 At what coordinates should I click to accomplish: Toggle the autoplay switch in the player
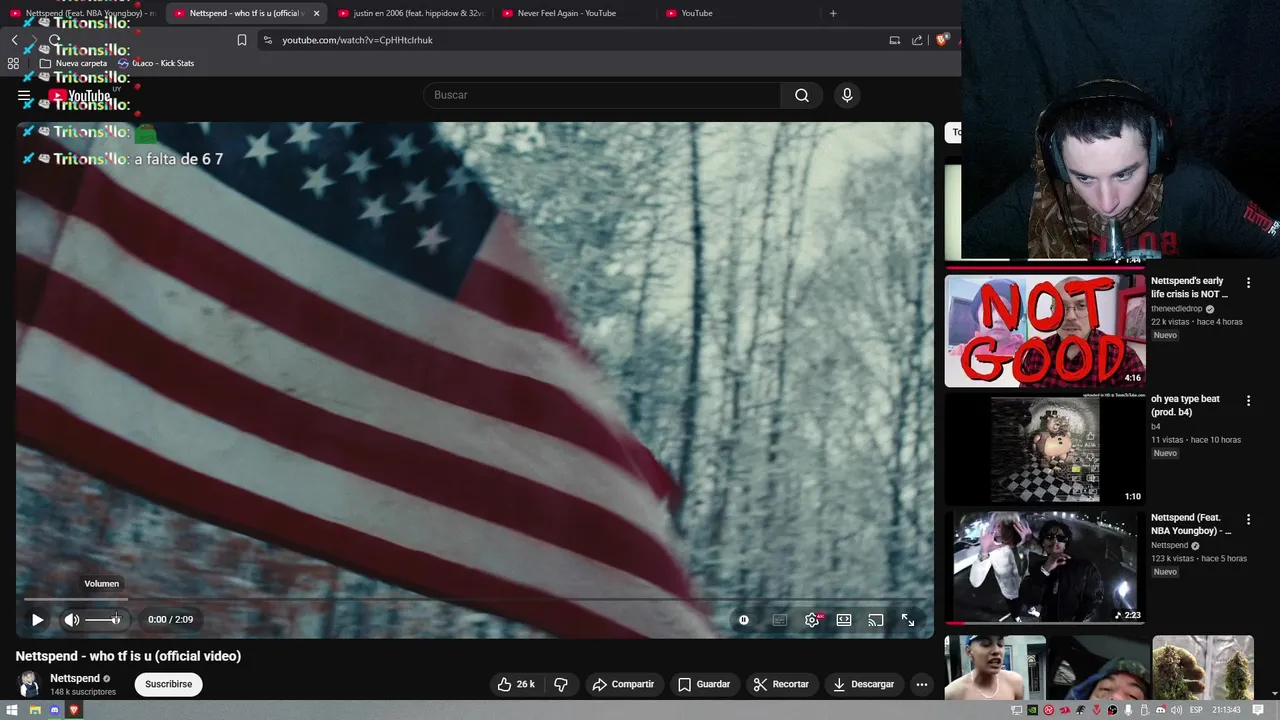point(744,620)
